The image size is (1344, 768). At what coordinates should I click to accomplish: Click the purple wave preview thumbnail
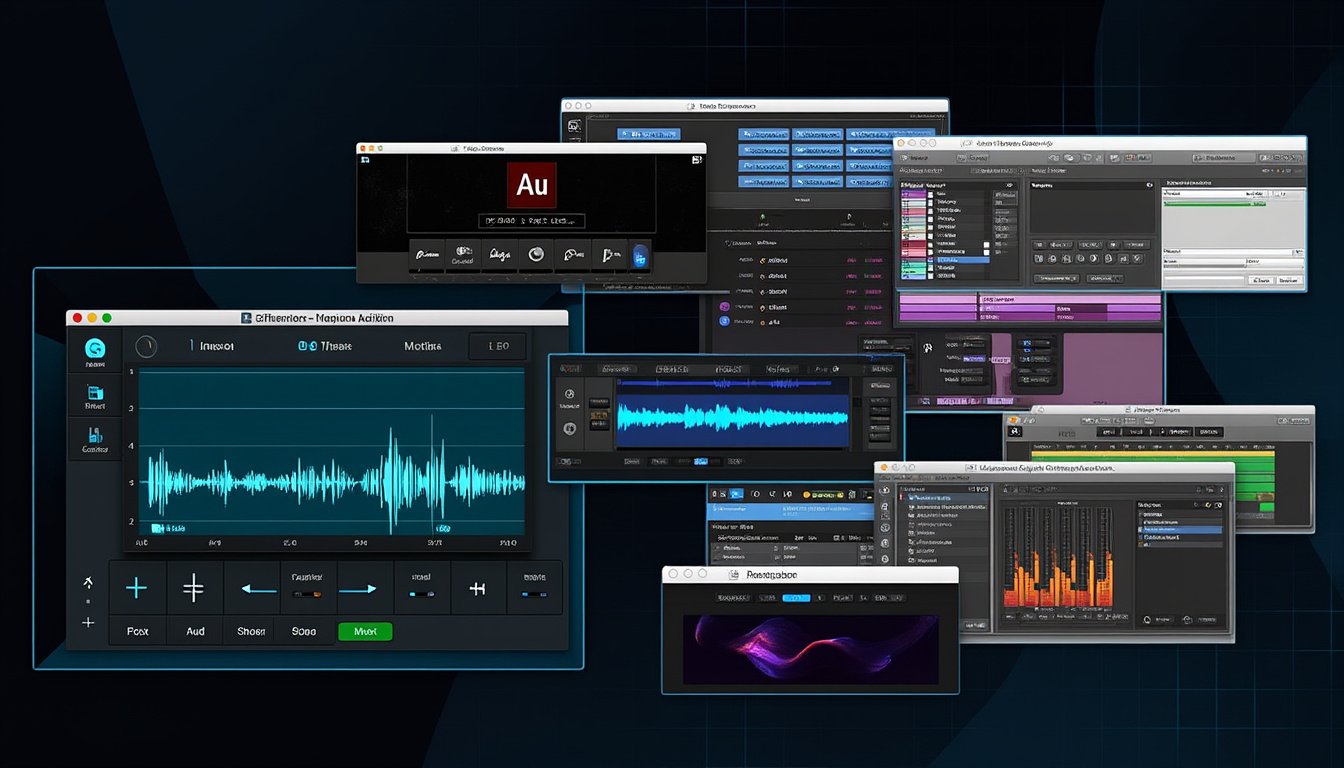pos(811,648)
